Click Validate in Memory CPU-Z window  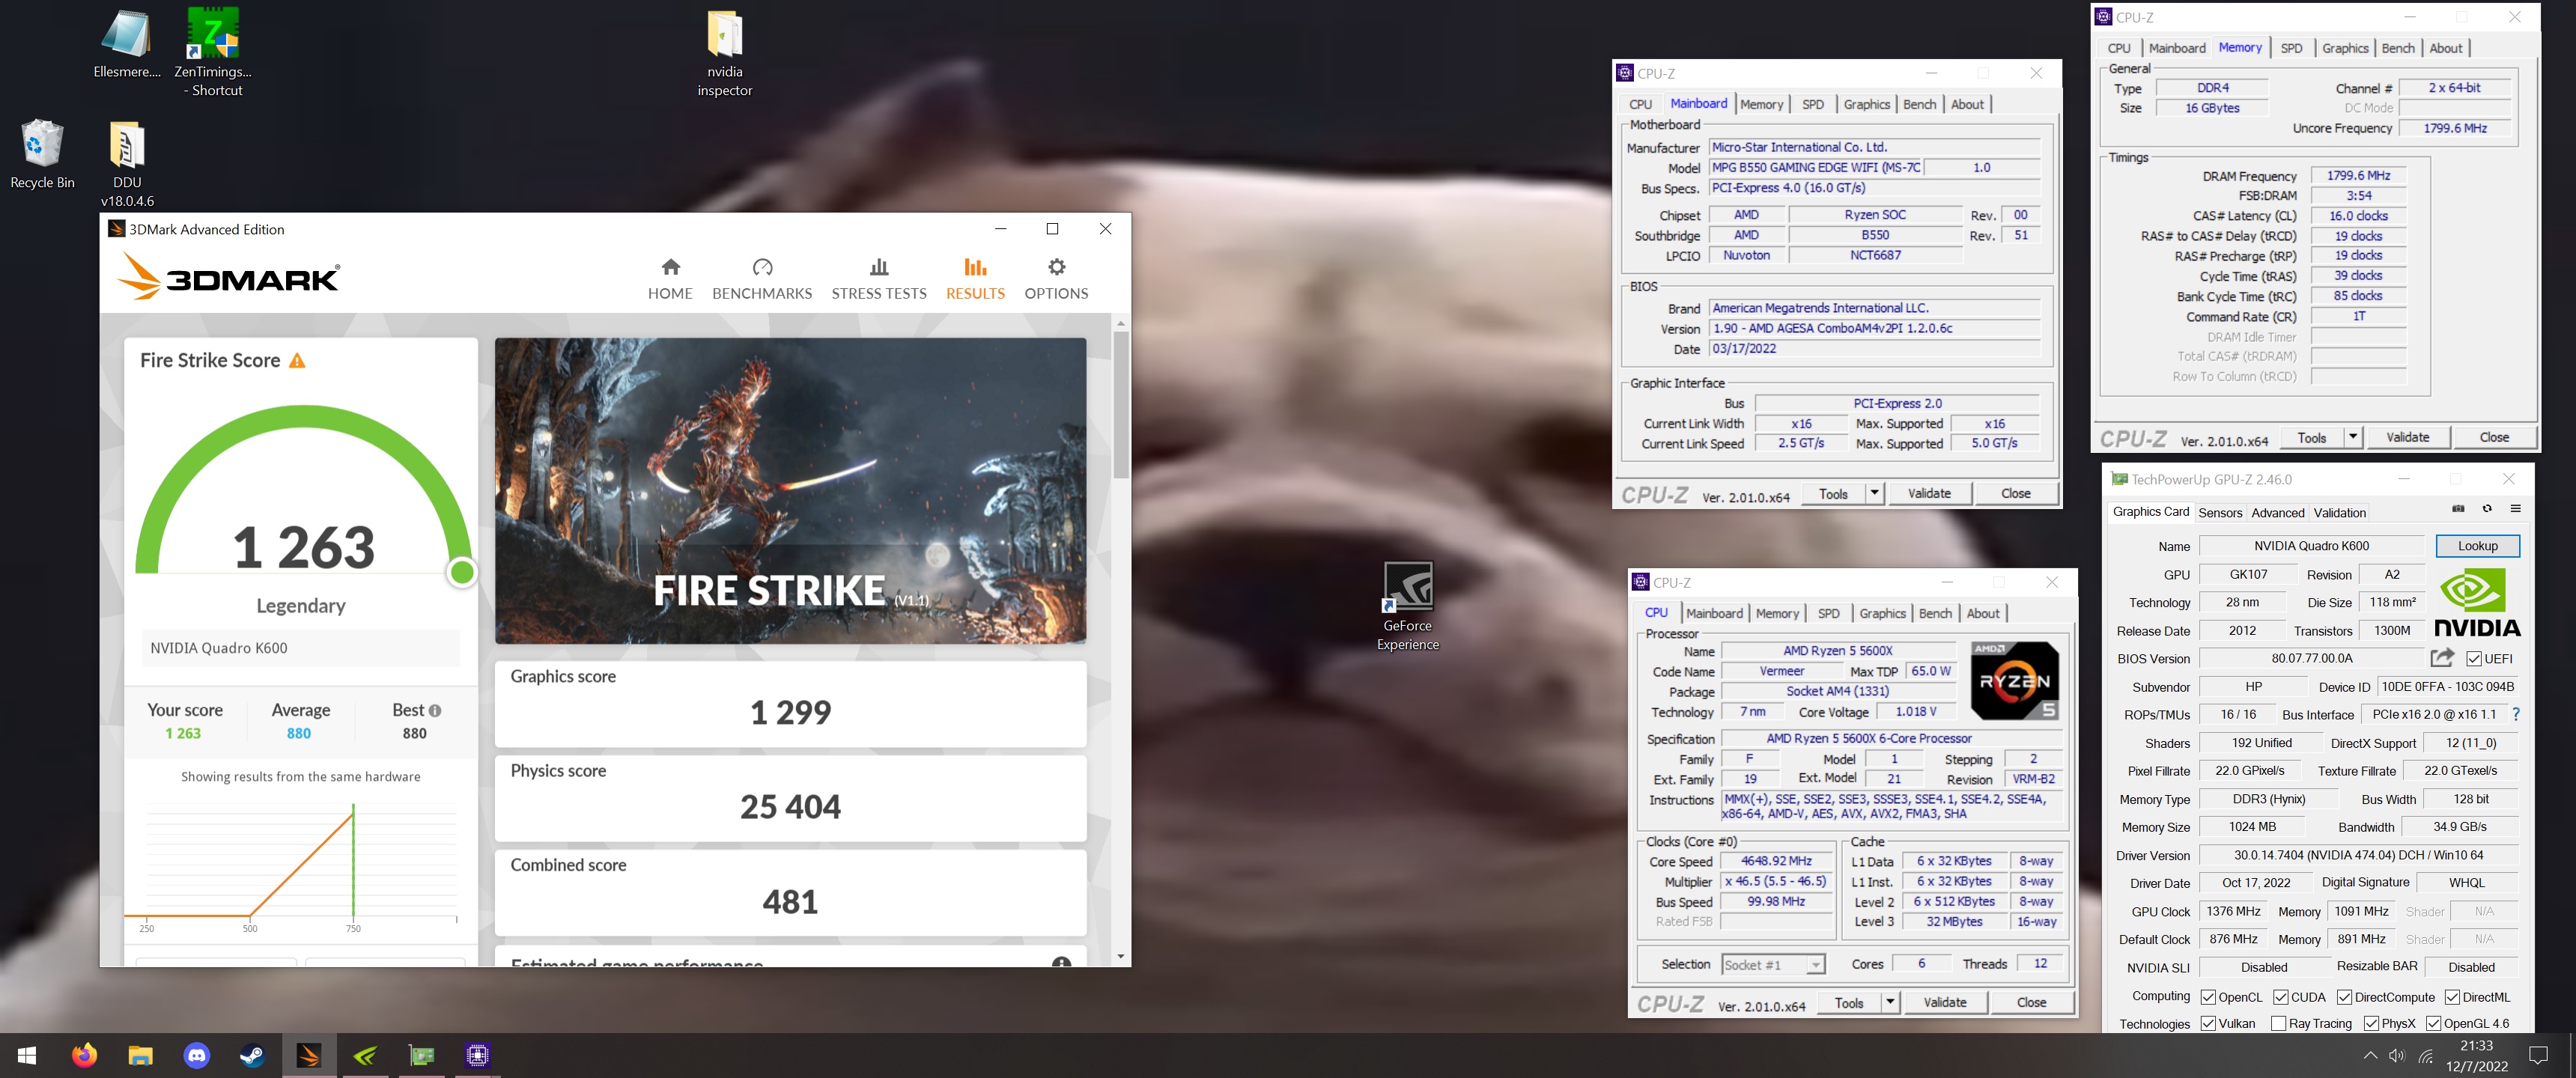(2407, 437)
